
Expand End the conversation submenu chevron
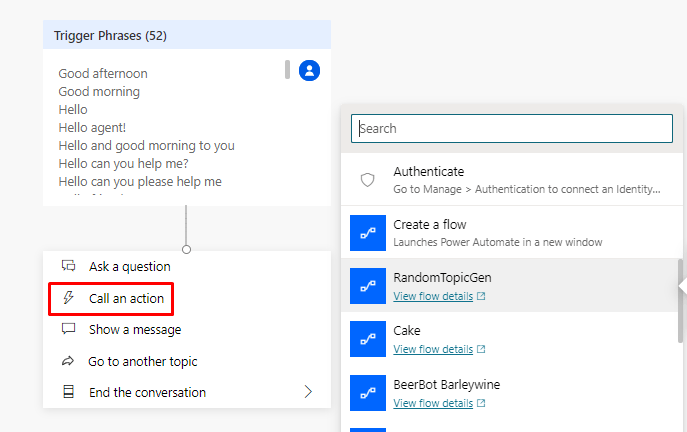308,392
